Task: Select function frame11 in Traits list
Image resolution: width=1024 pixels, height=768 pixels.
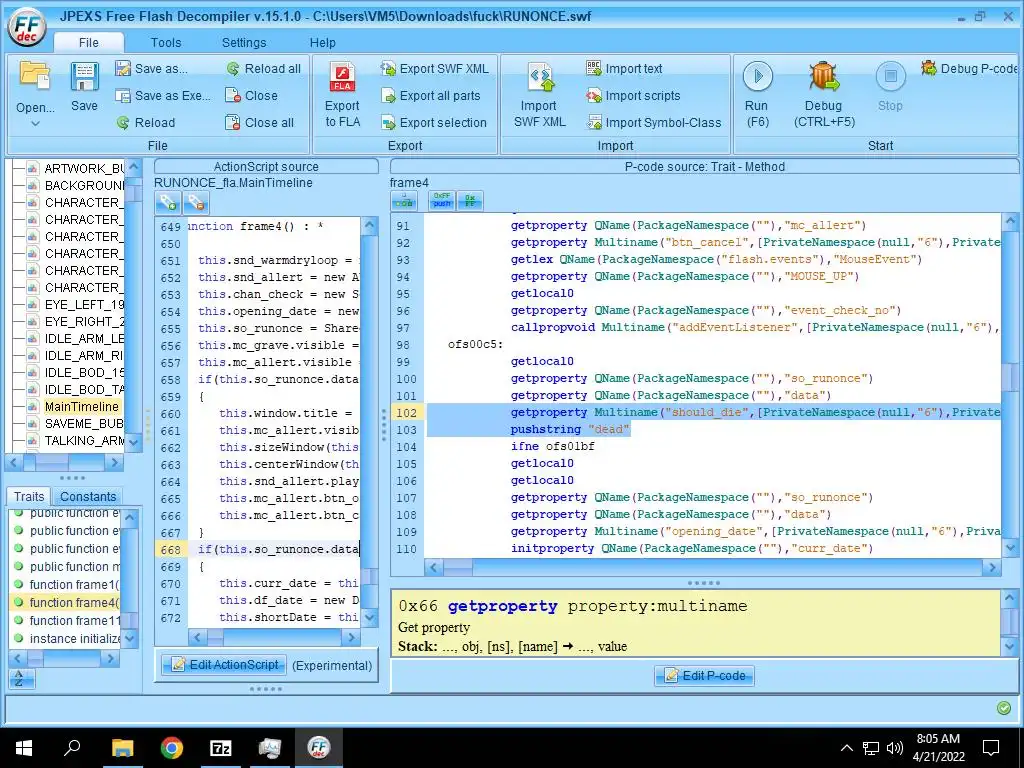Action: point(74,620)
